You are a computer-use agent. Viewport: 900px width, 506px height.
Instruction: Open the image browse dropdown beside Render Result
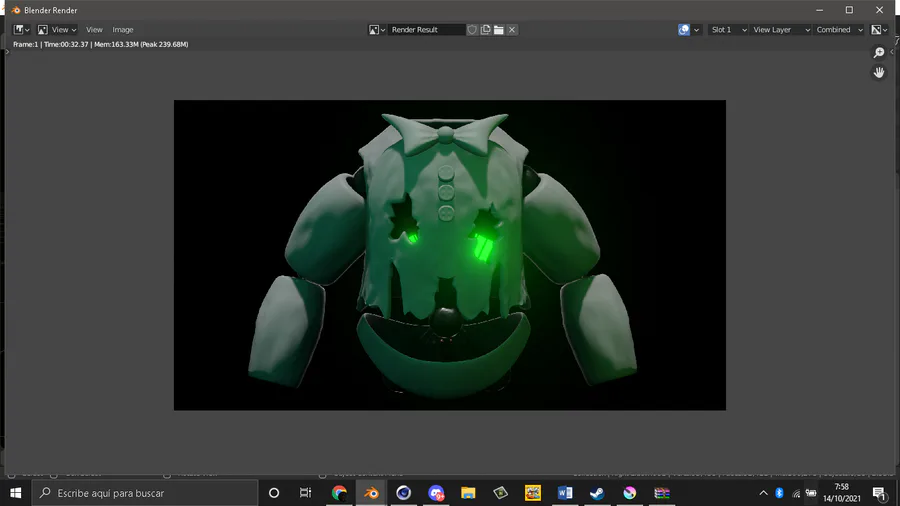(x=377, y=30)
